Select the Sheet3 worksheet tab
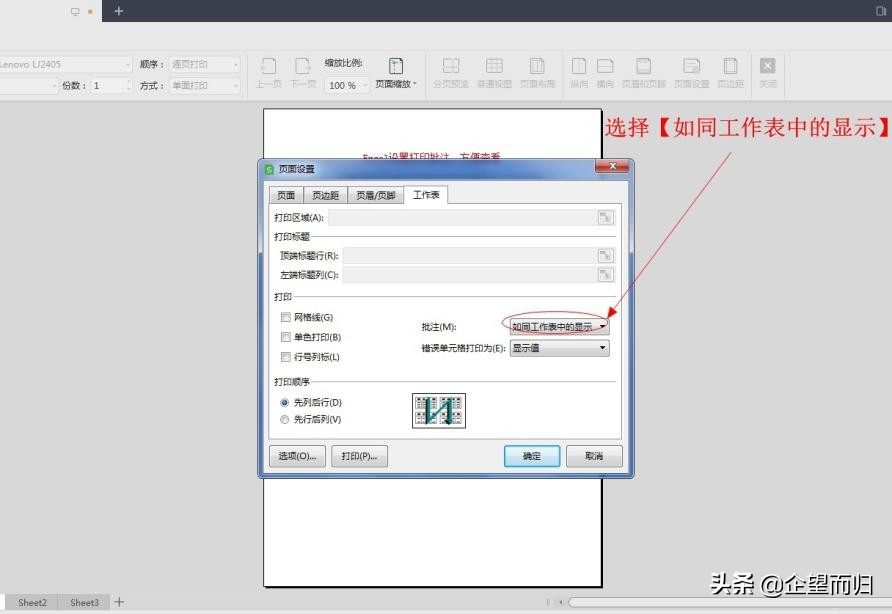The image size is (892, 614). pyautogui.click(x=83, y=602)
